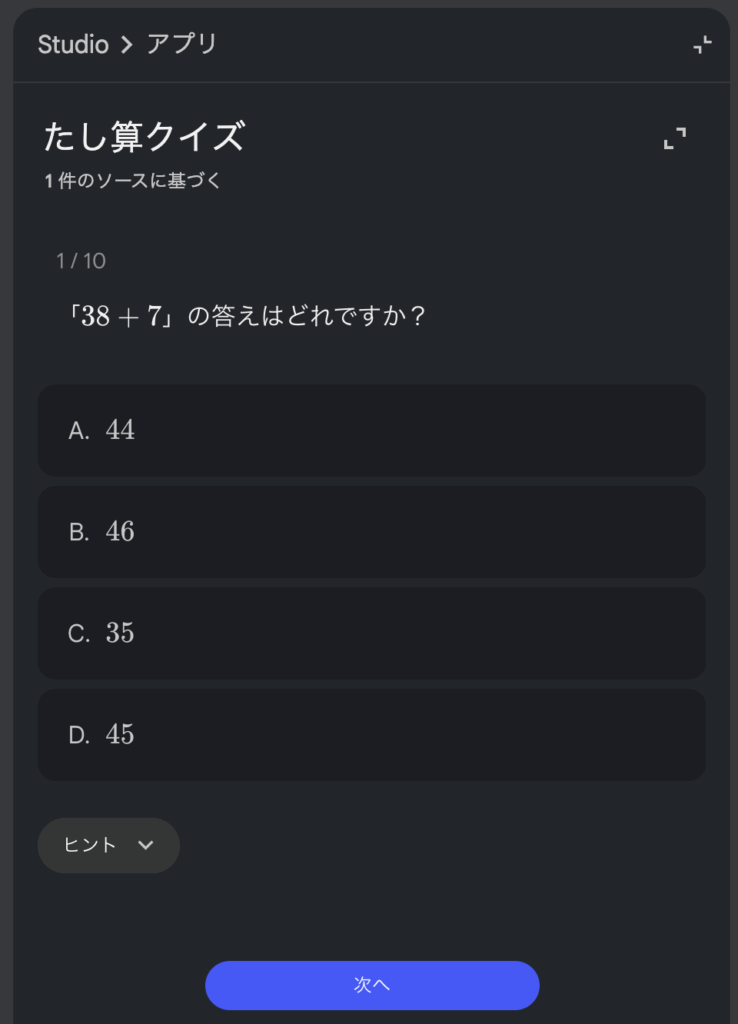Click the breadcrumb arrow after Studio
738x1024 pixels.
[x=127, y=45]
